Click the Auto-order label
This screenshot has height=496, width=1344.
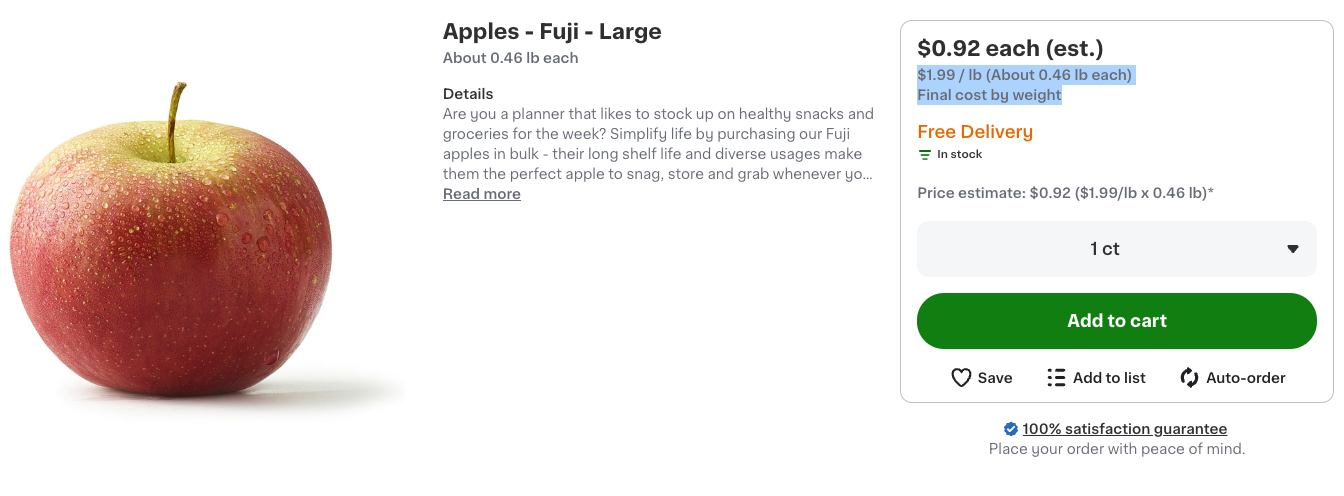[x=1246, y=378]
